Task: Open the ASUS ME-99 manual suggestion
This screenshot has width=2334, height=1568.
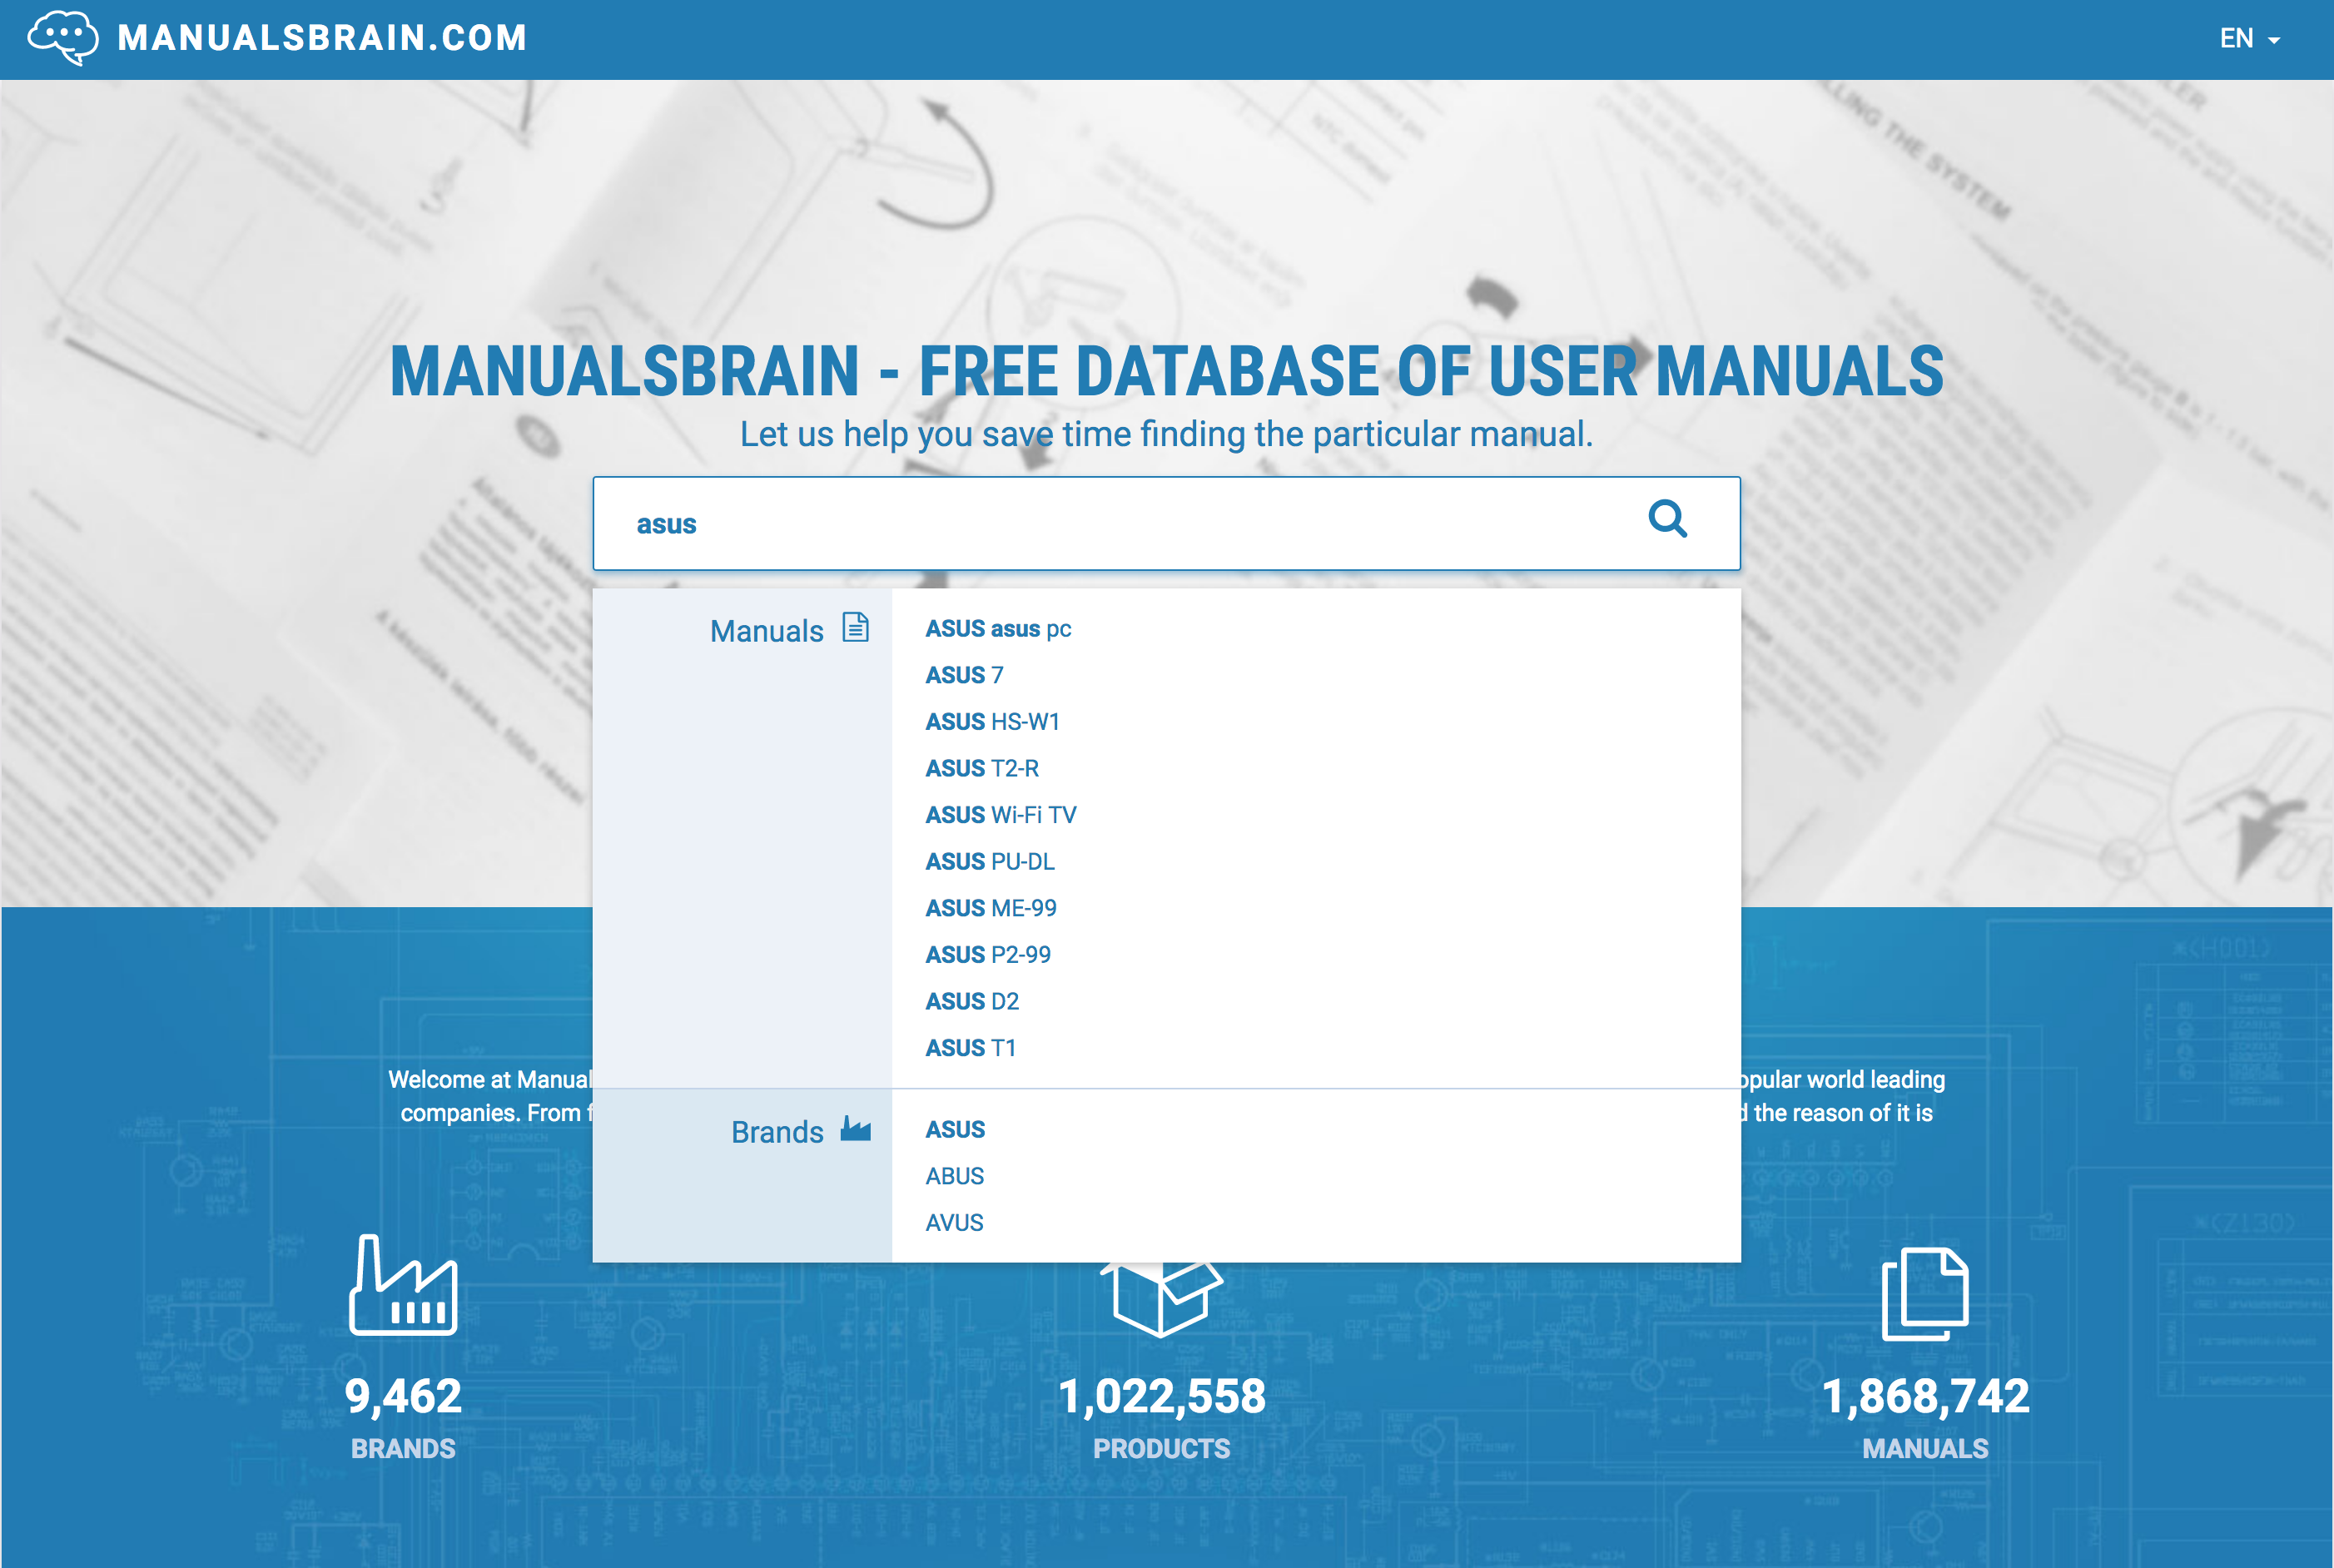Action: coord(991,907)
